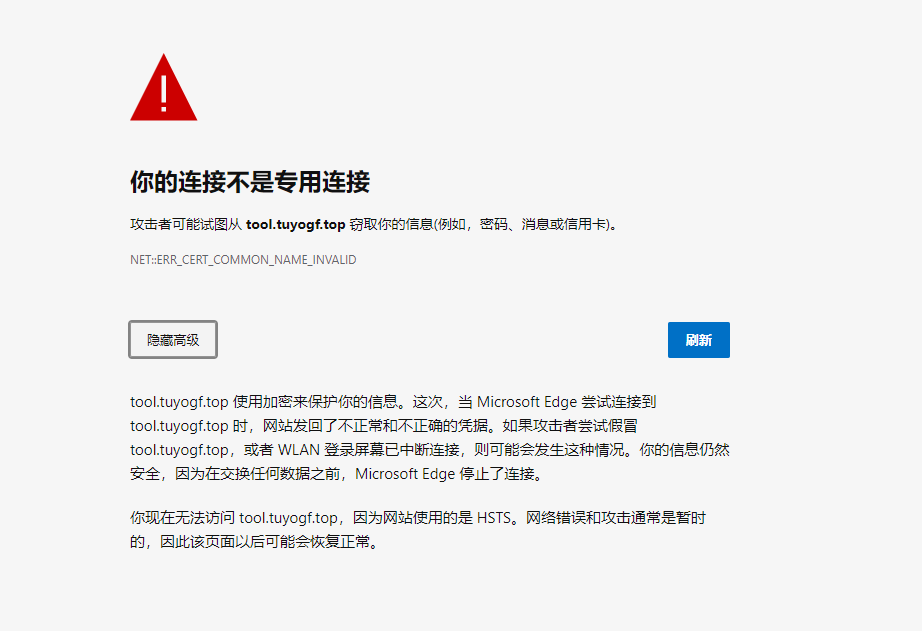Click tool.tuyogf.top before 或者 WLAN

coord(179,450)
